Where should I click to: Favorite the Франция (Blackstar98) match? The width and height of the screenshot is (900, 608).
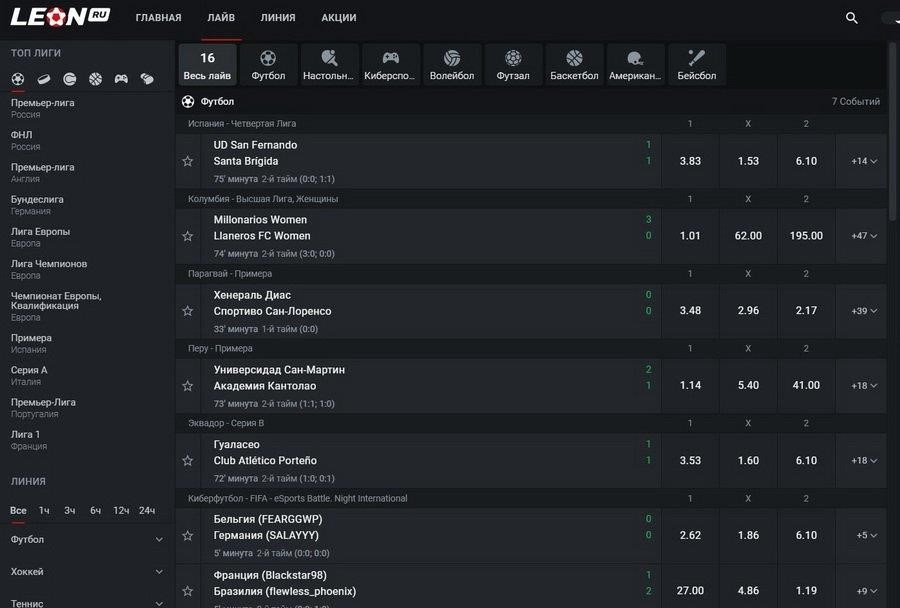(x=188, y=591)
